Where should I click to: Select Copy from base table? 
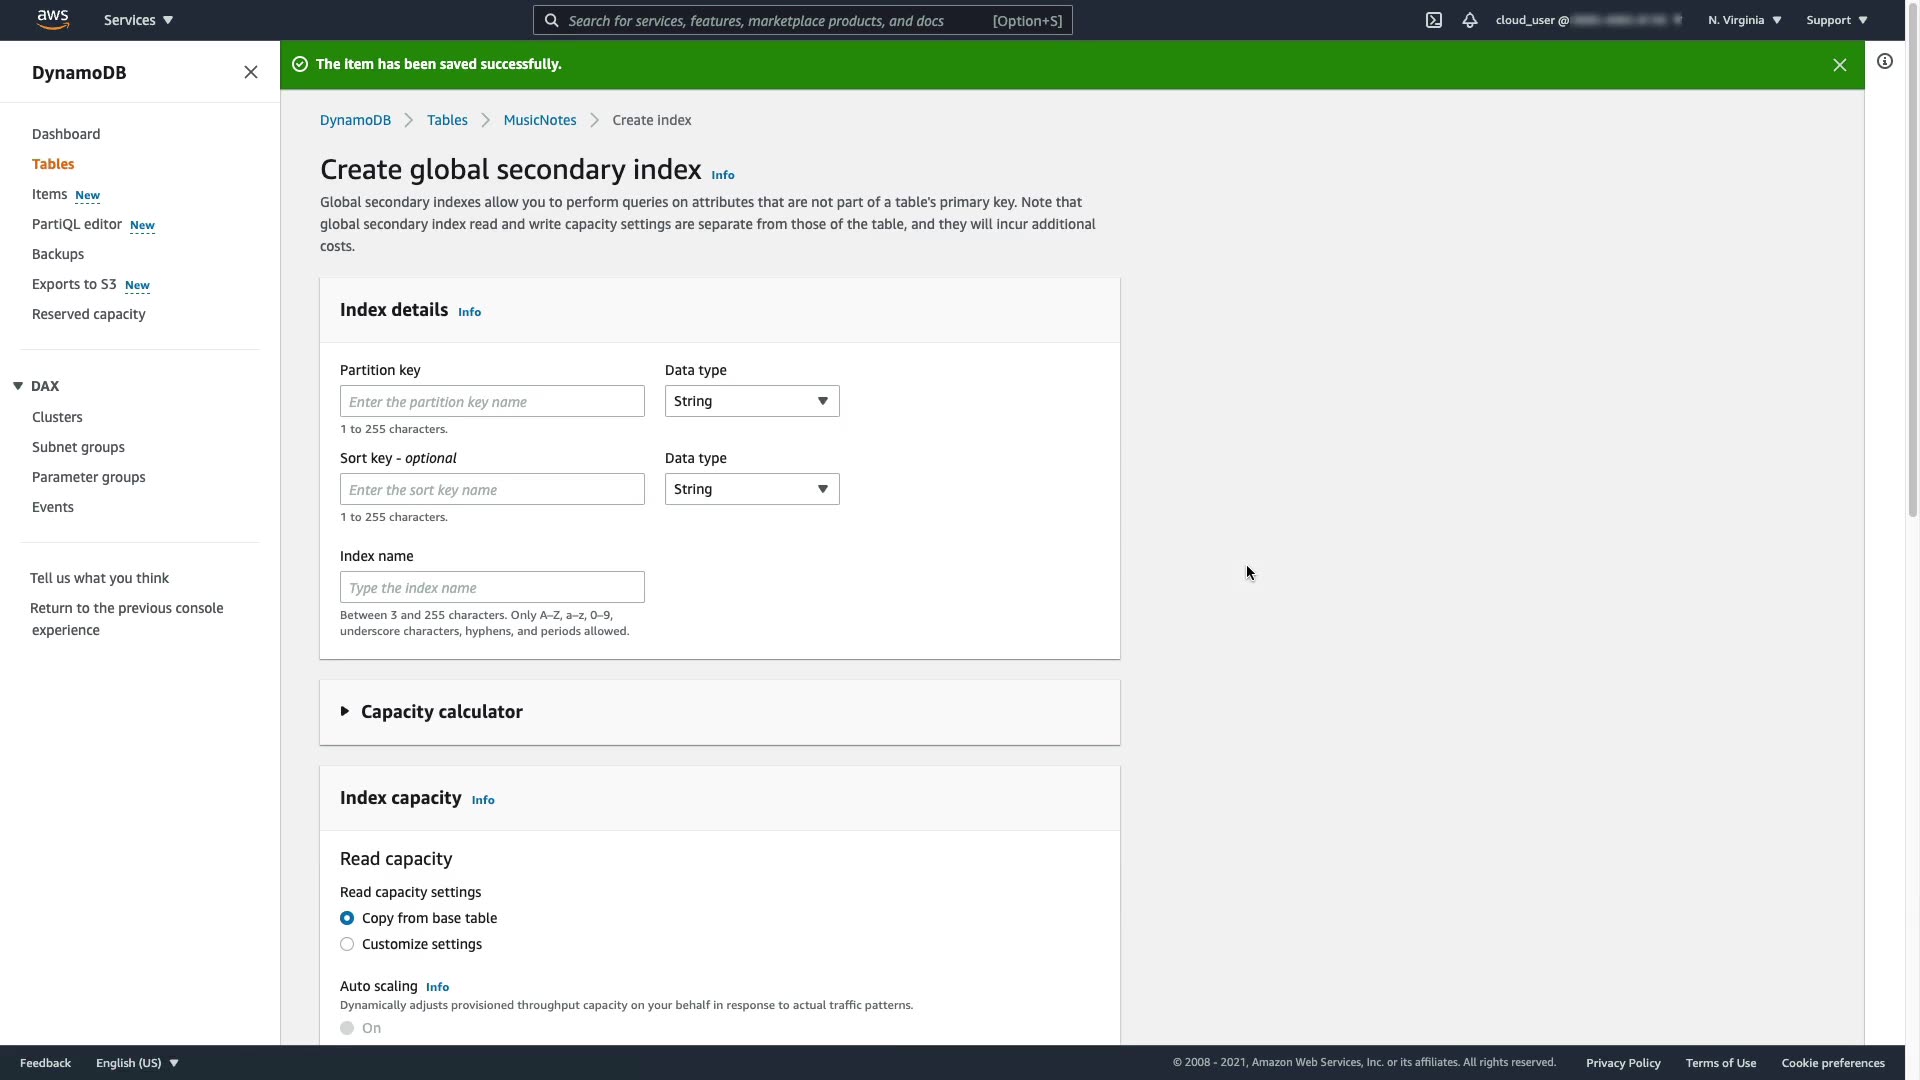(347, 918)
